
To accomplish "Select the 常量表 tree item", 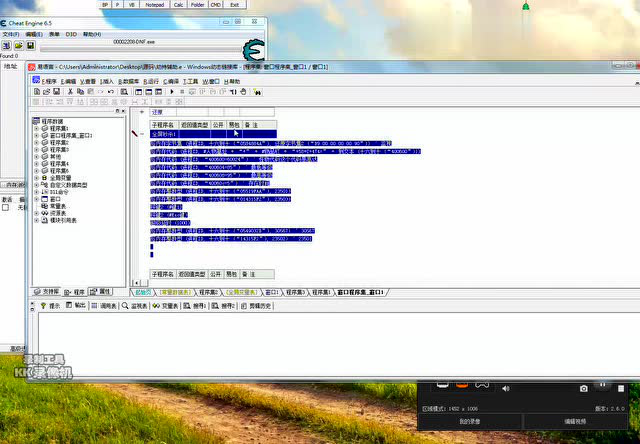I will point(58,206).
